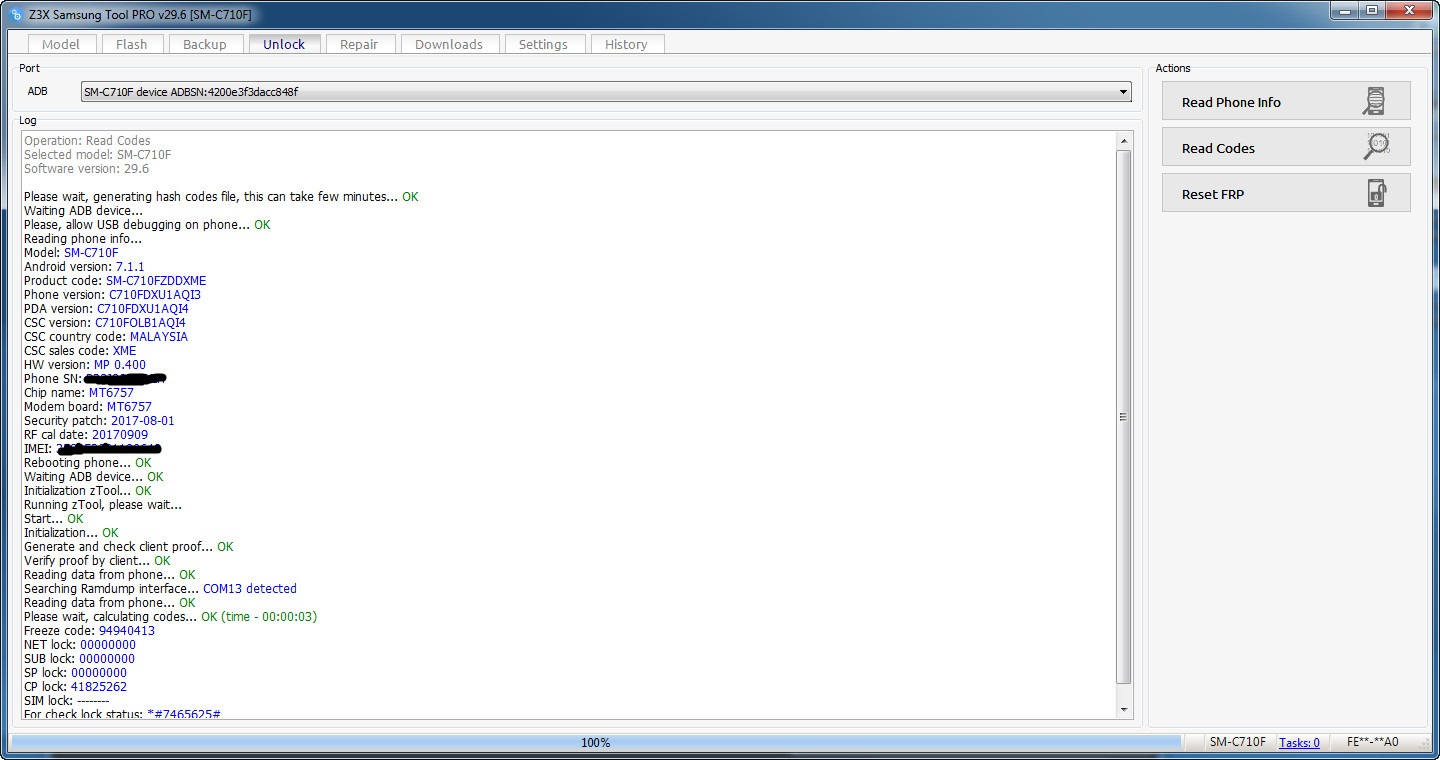
Task: Open the Settings tab
Action: tap(543, 44)
